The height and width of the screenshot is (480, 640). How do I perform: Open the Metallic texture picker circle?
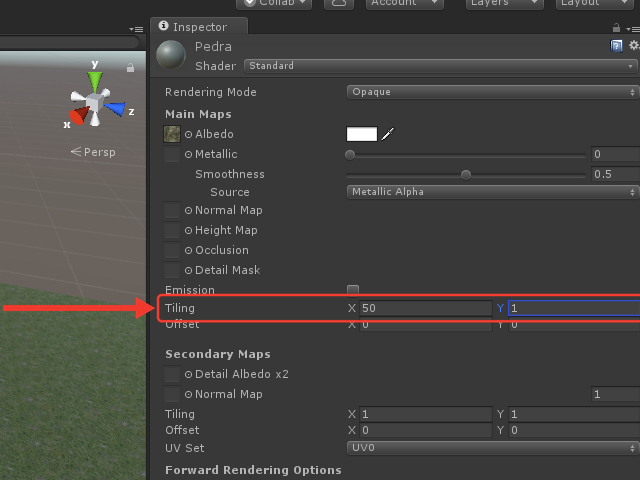coord(188,154)
